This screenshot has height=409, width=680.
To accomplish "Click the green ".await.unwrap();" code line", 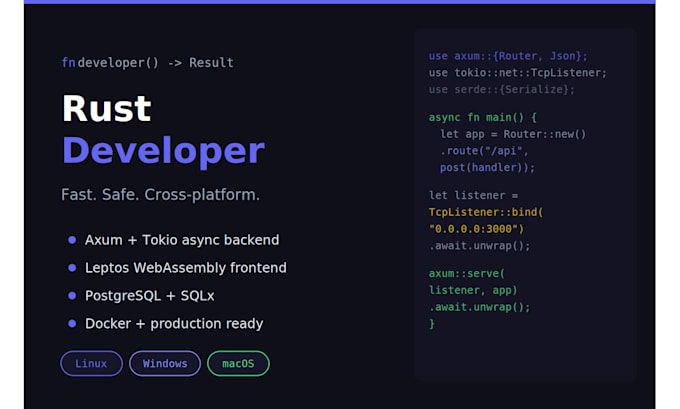I will pos(479,307).
